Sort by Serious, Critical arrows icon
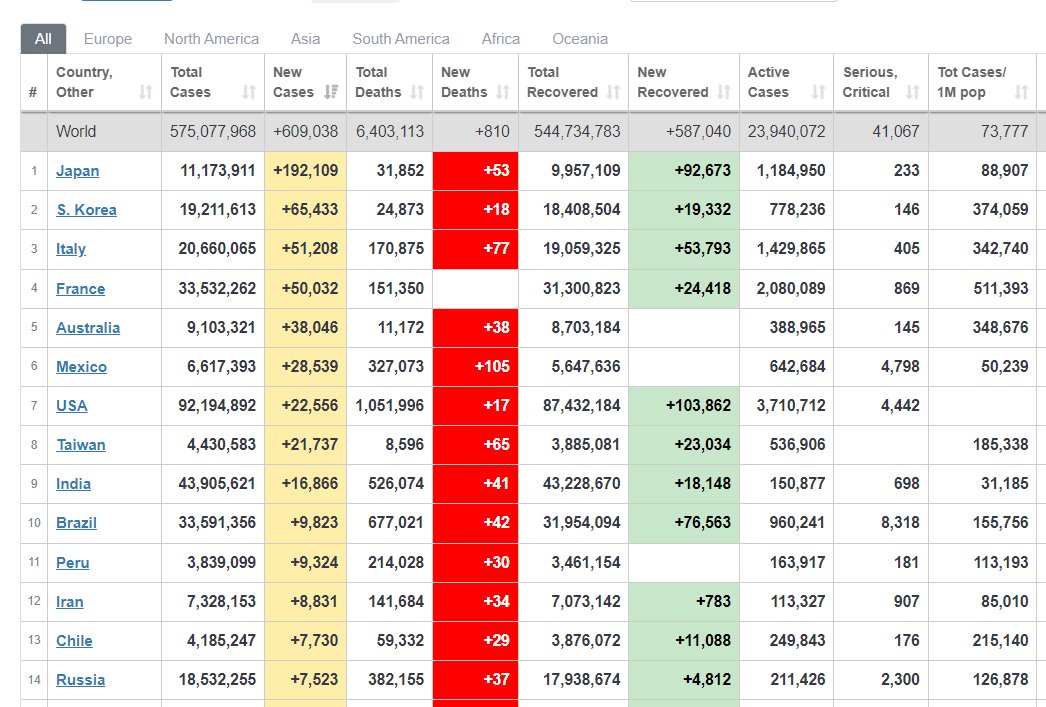The image size is (1046, 707). coord(913,92)
